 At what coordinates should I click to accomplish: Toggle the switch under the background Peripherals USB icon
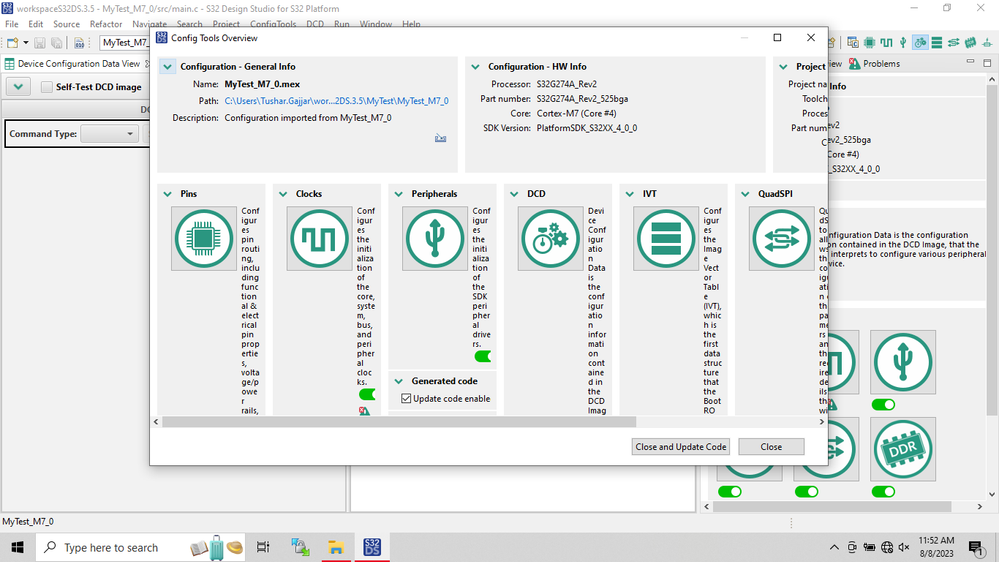click(x=883, y=405)
